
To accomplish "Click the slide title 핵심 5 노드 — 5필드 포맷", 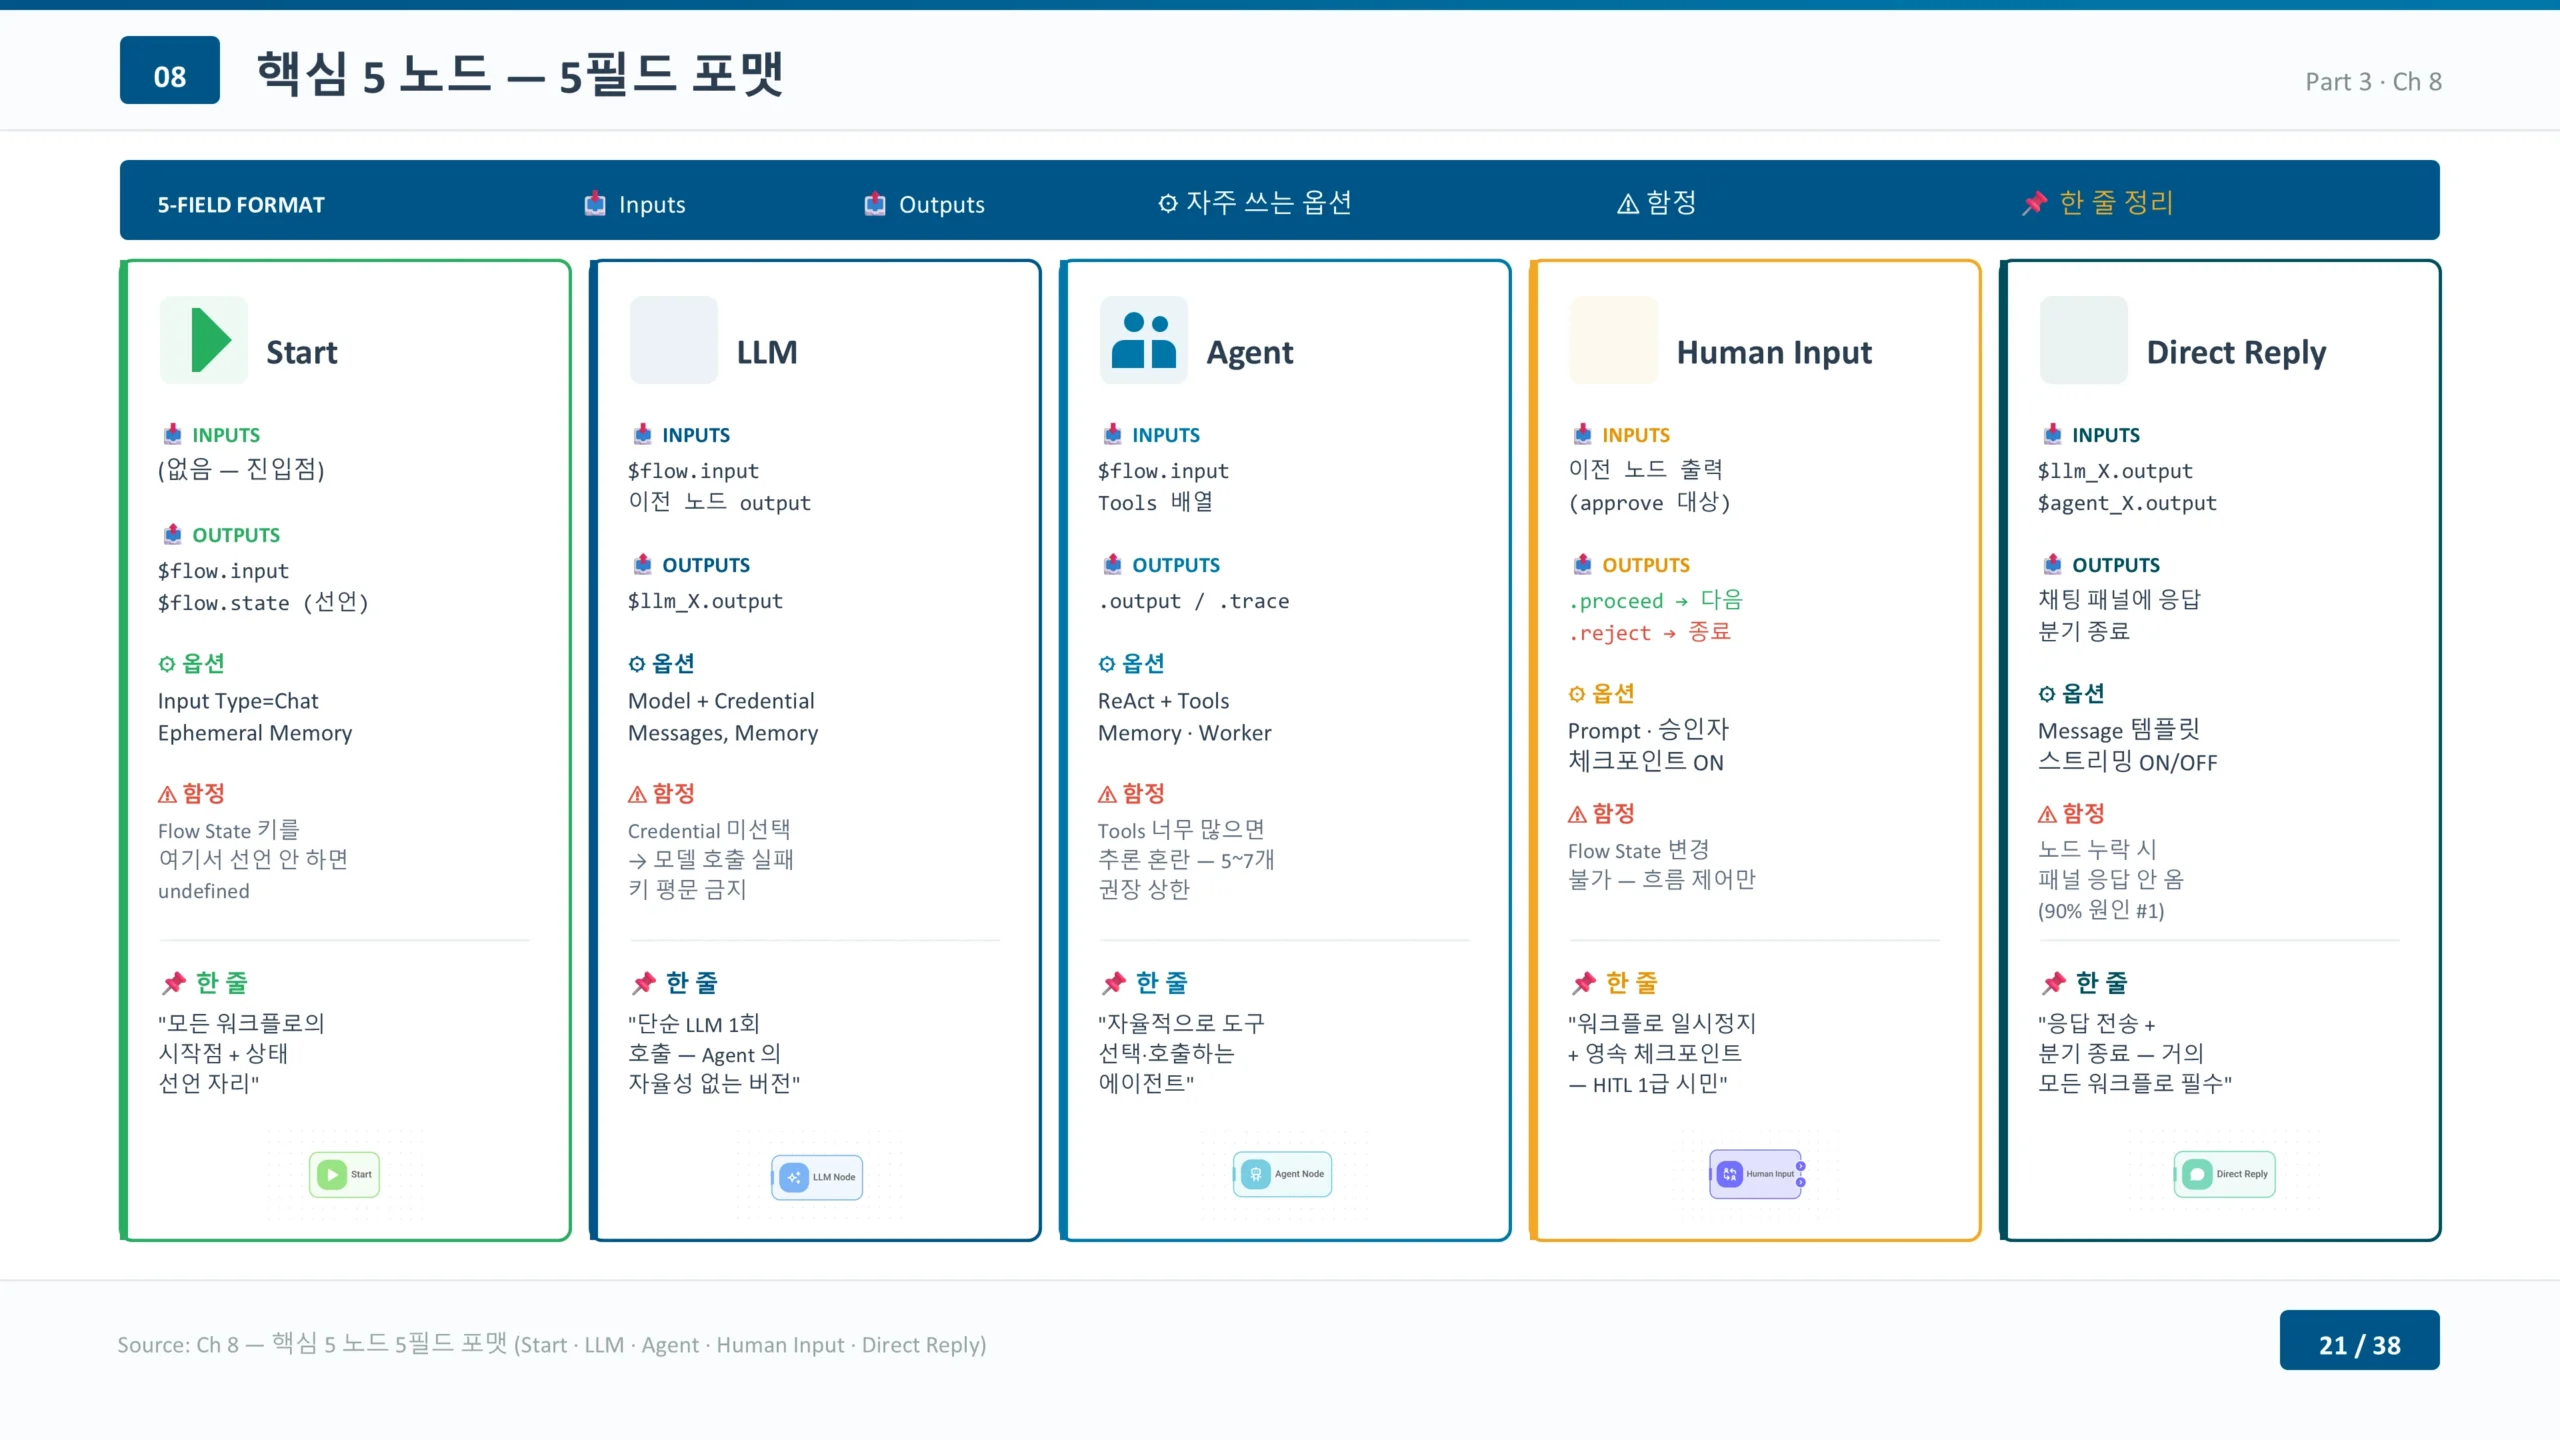I will click(520, 74).
